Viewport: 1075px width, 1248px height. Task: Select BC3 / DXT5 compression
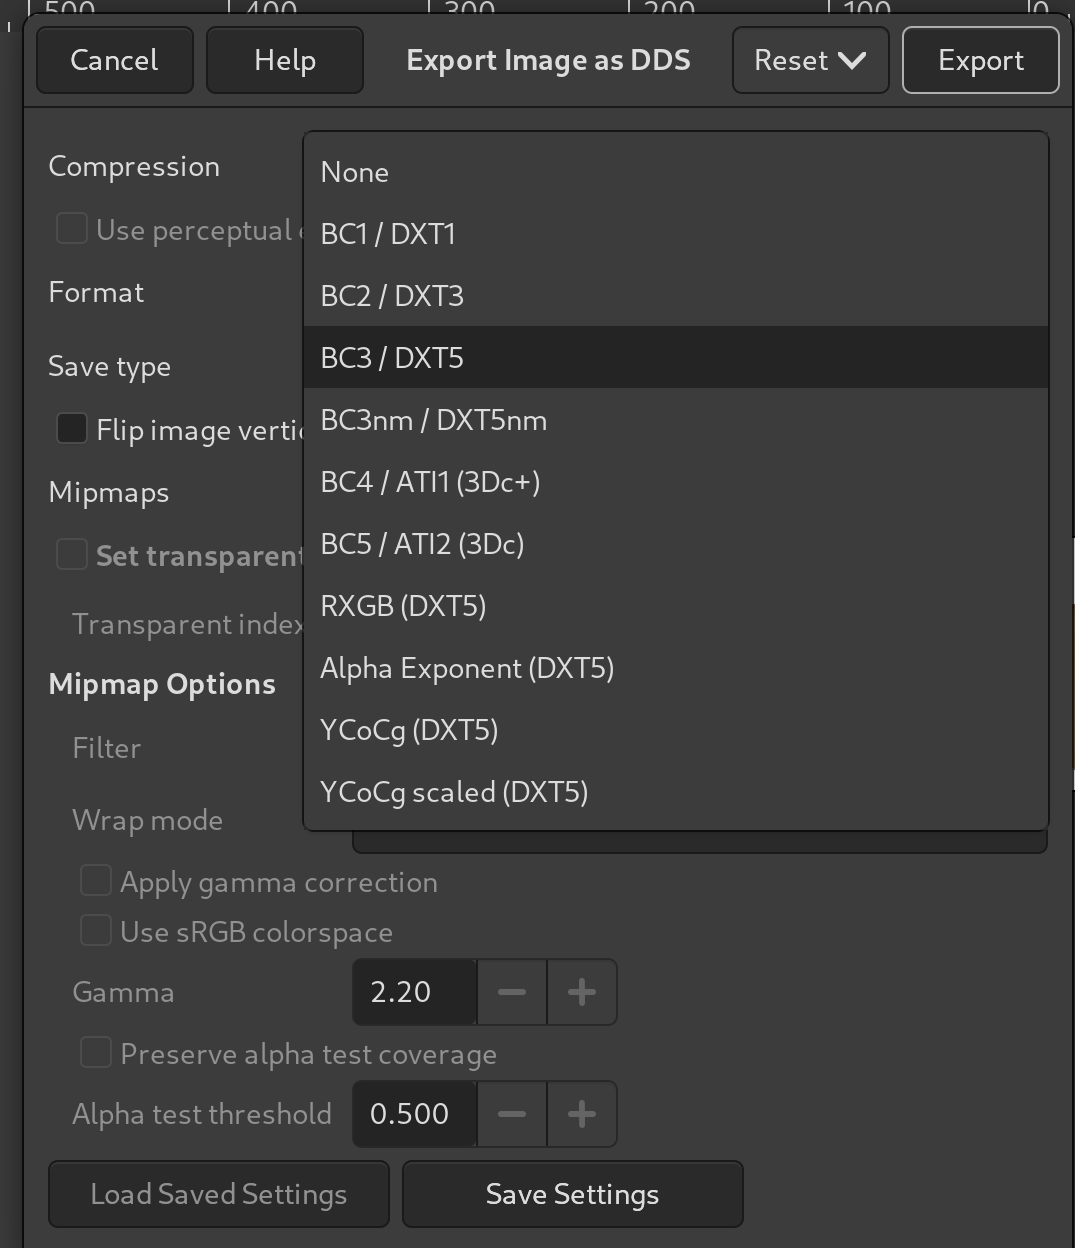[x=676, y=358]
